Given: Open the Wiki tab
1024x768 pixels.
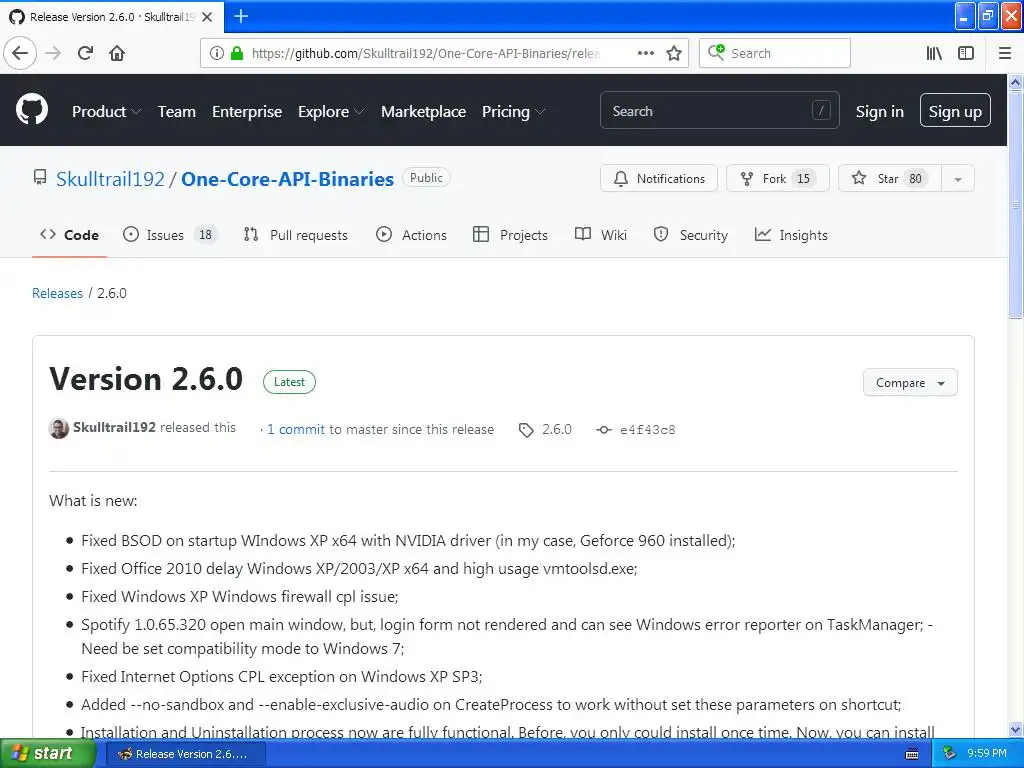Looking at the screenshot, I should click(601, 235).
